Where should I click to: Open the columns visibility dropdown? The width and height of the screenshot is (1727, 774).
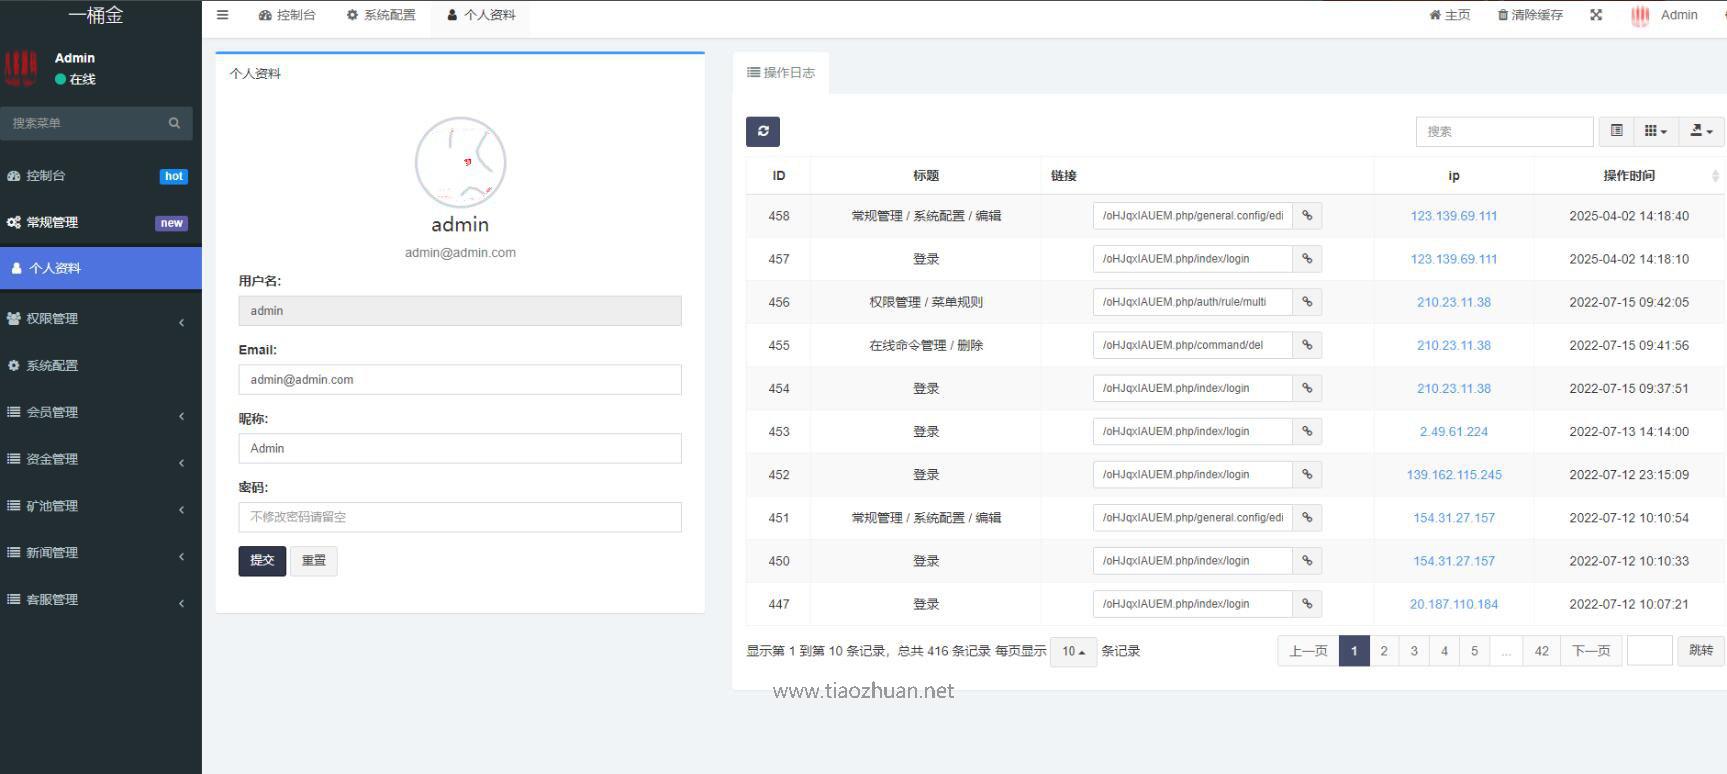[1655, 131]
